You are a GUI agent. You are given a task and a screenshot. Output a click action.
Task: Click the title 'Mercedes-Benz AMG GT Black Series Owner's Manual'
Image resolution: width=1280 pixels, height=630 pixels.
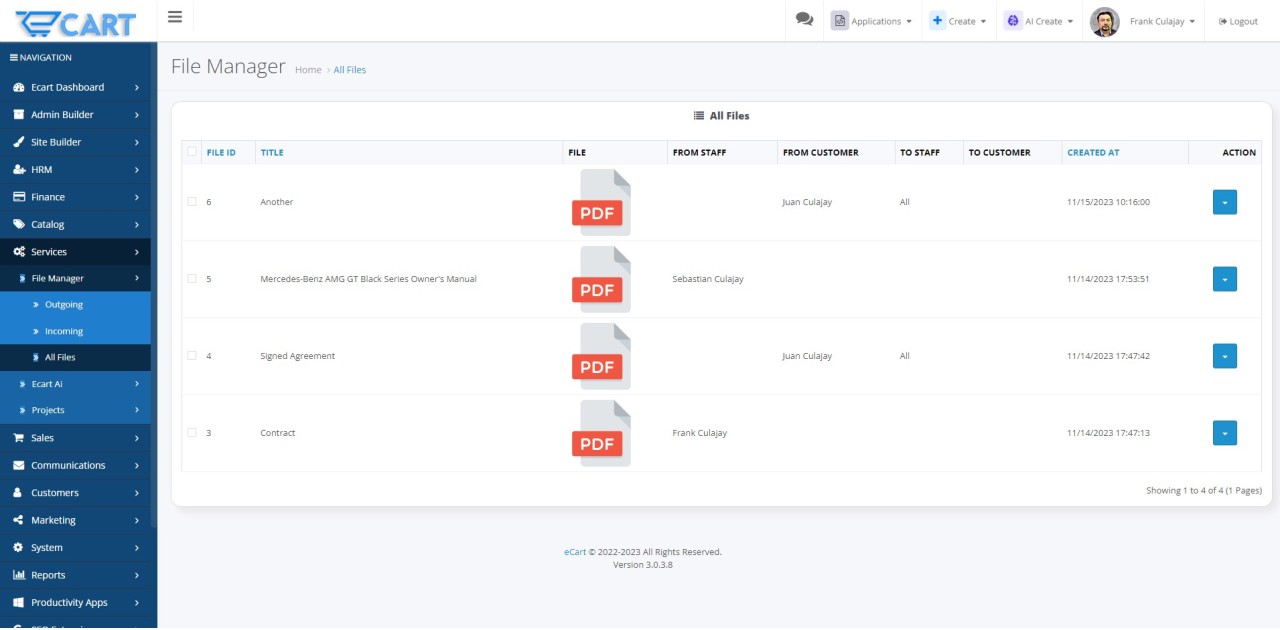[368, 279]
